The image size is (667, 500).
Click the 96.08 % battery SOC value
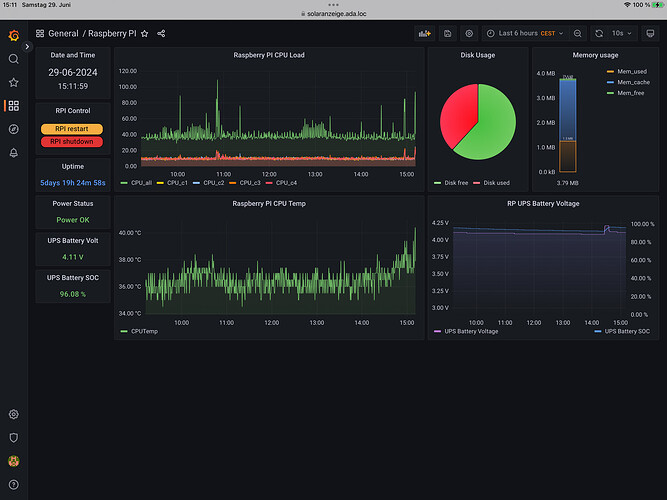point(73,294)
